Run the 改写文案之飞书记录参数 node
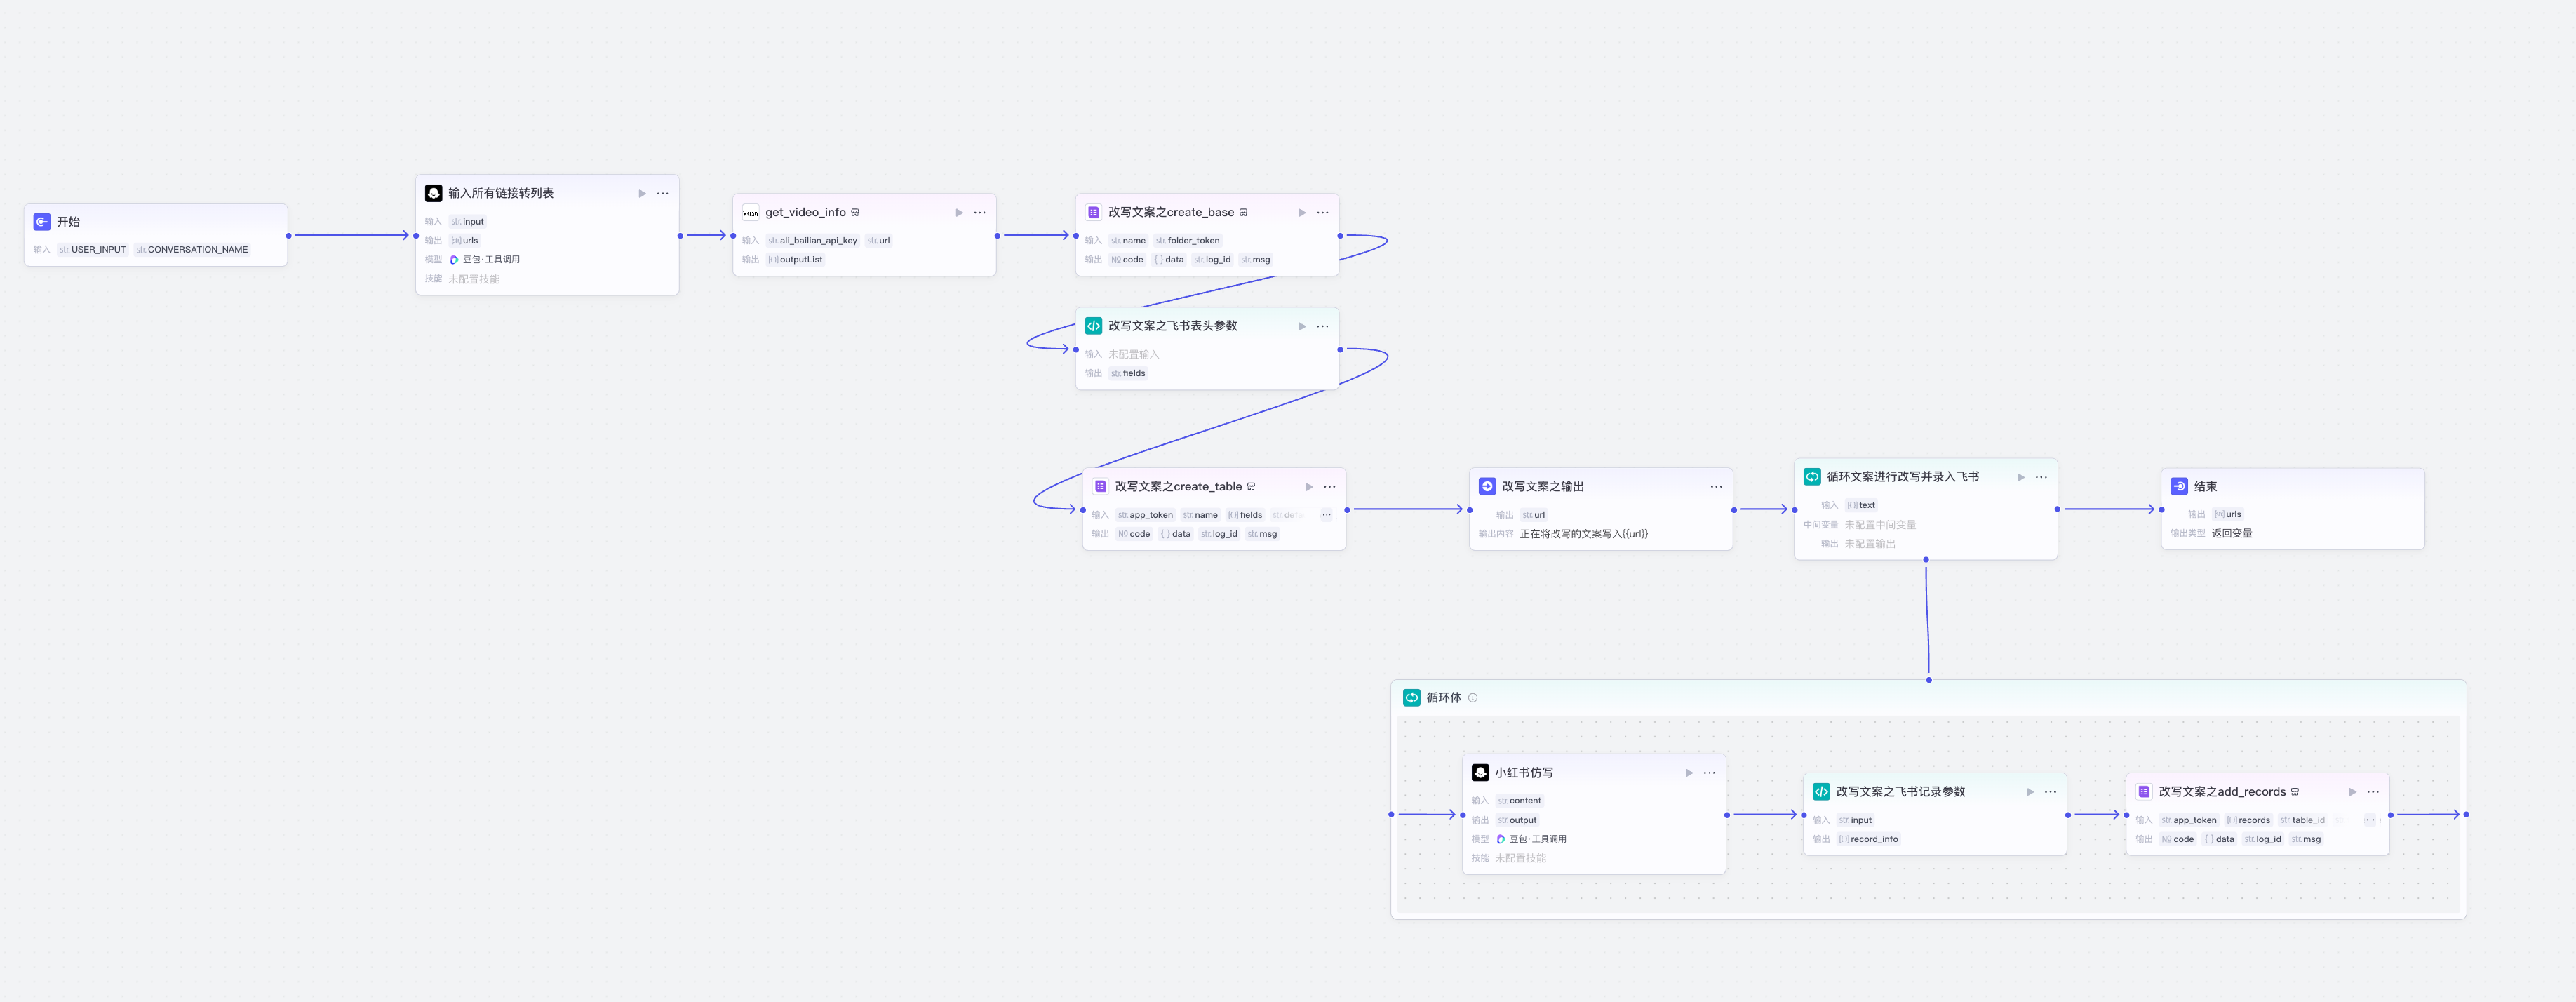2576x1002 pixels. [x=2030, y=792]
